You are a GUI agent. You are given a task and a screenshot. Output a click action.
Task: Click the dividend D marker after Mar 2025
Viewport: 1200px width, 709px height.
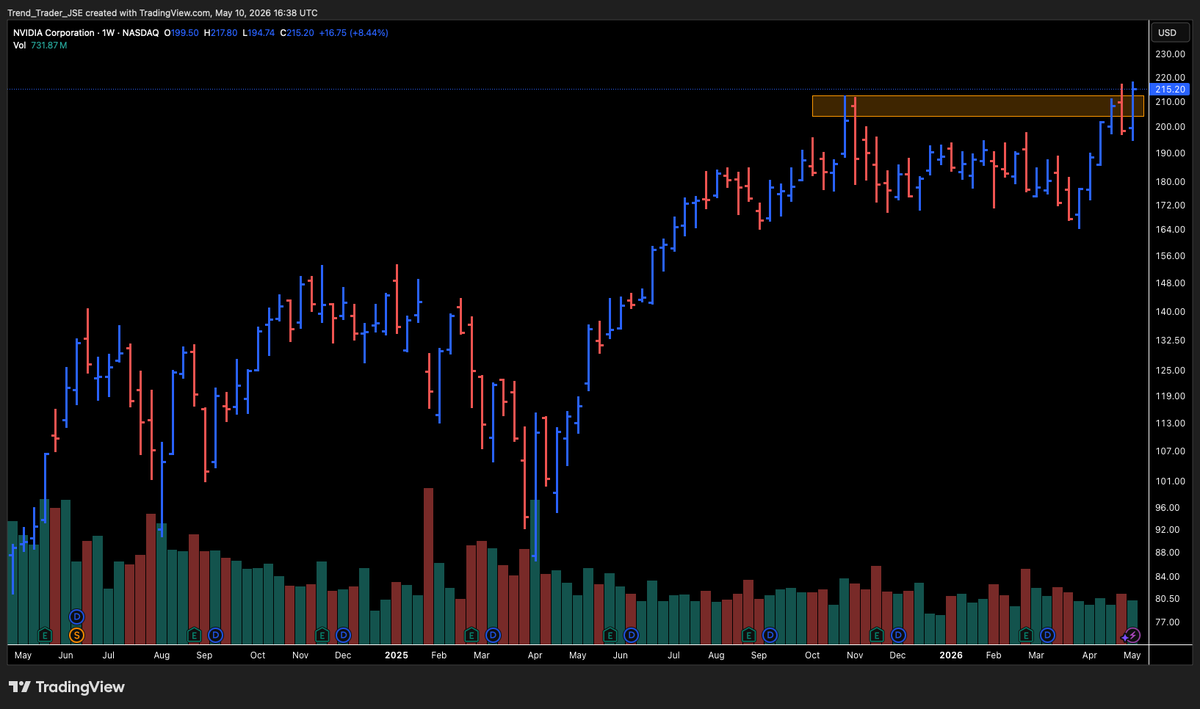click(x=494, y=634)
